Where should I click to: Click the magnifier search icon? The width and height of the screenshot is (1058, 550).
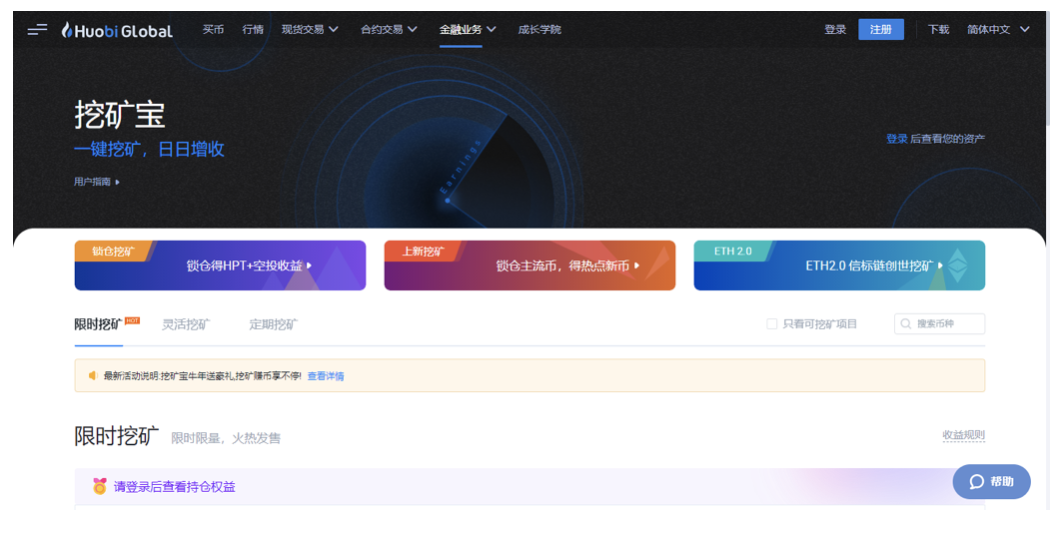coord(906,324)
